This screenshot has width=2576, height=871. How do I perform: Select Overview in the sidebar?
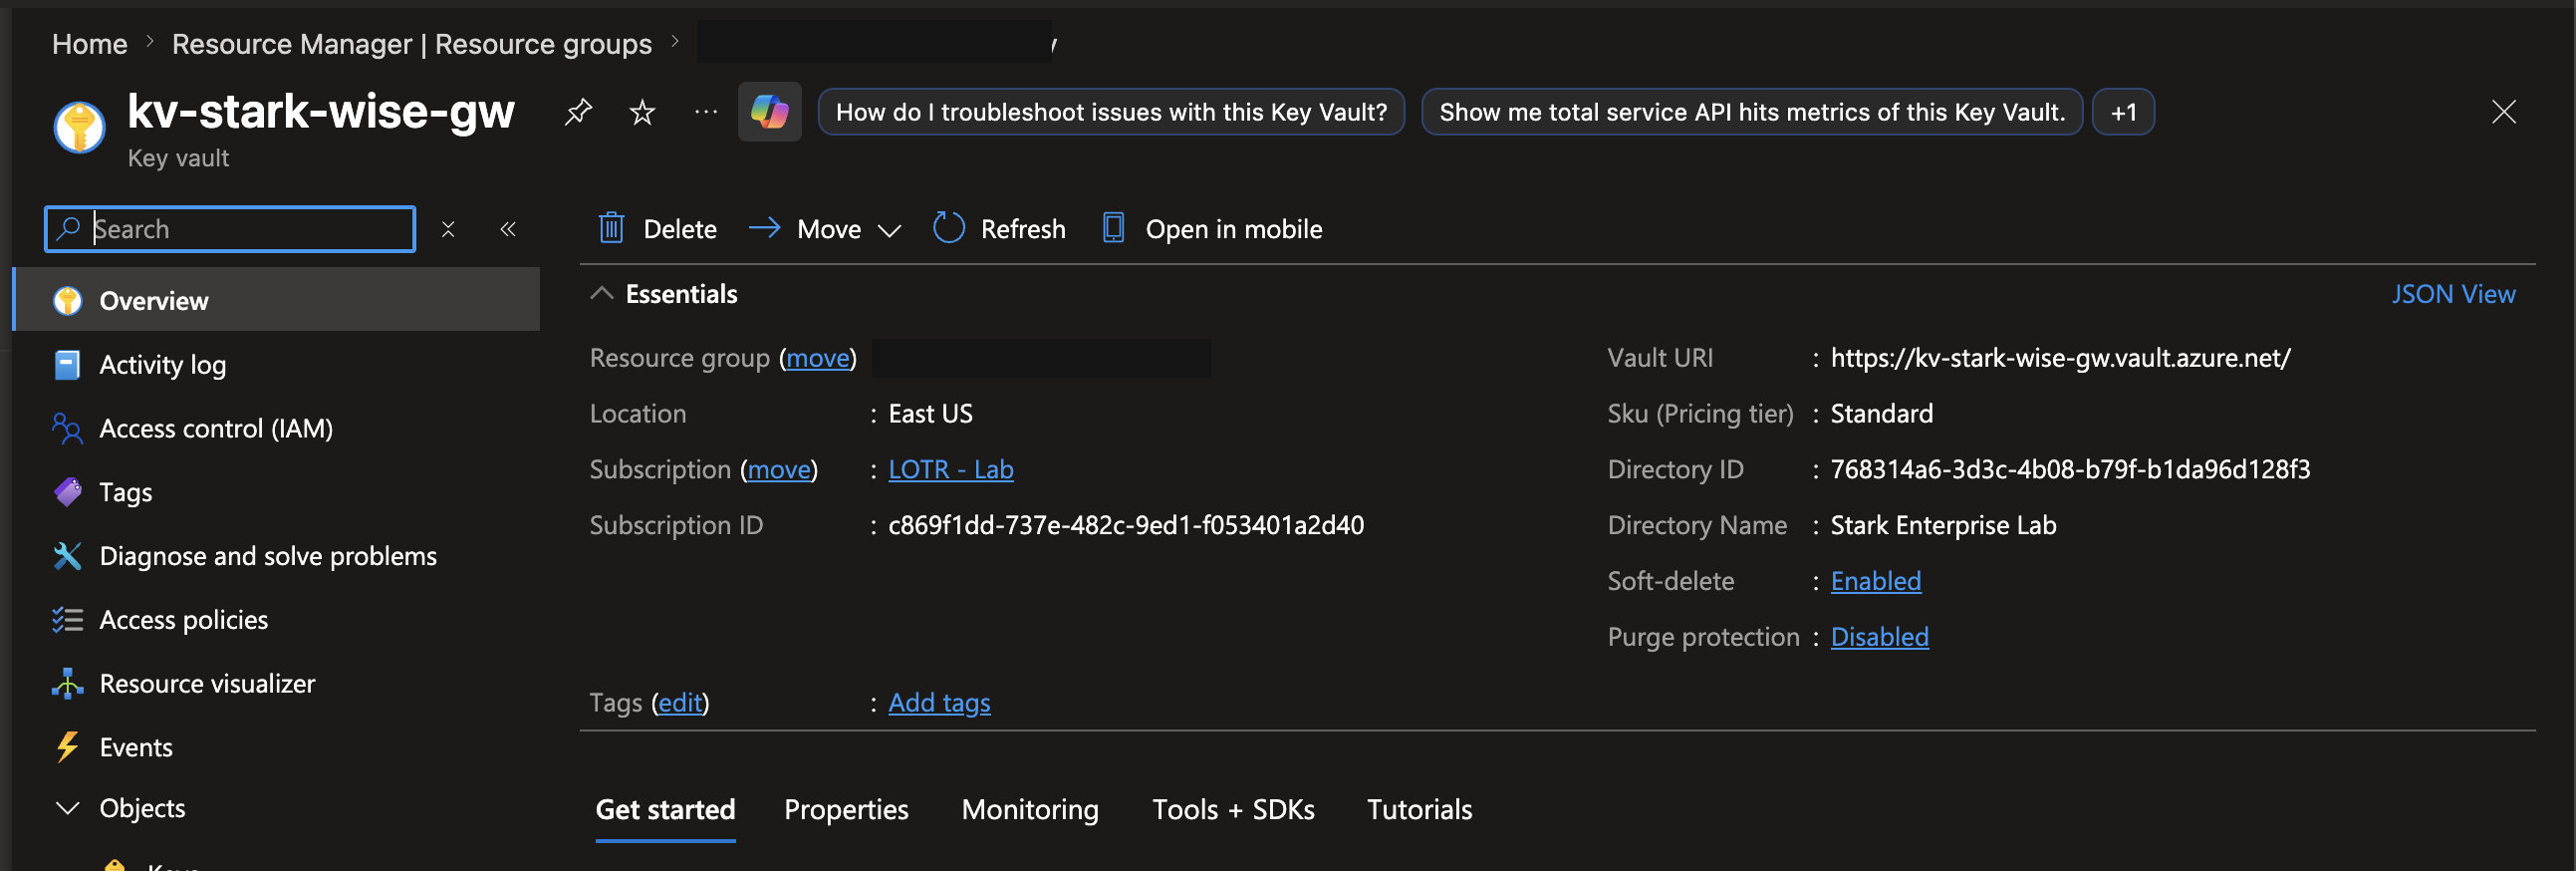click(x=276, y=300)
